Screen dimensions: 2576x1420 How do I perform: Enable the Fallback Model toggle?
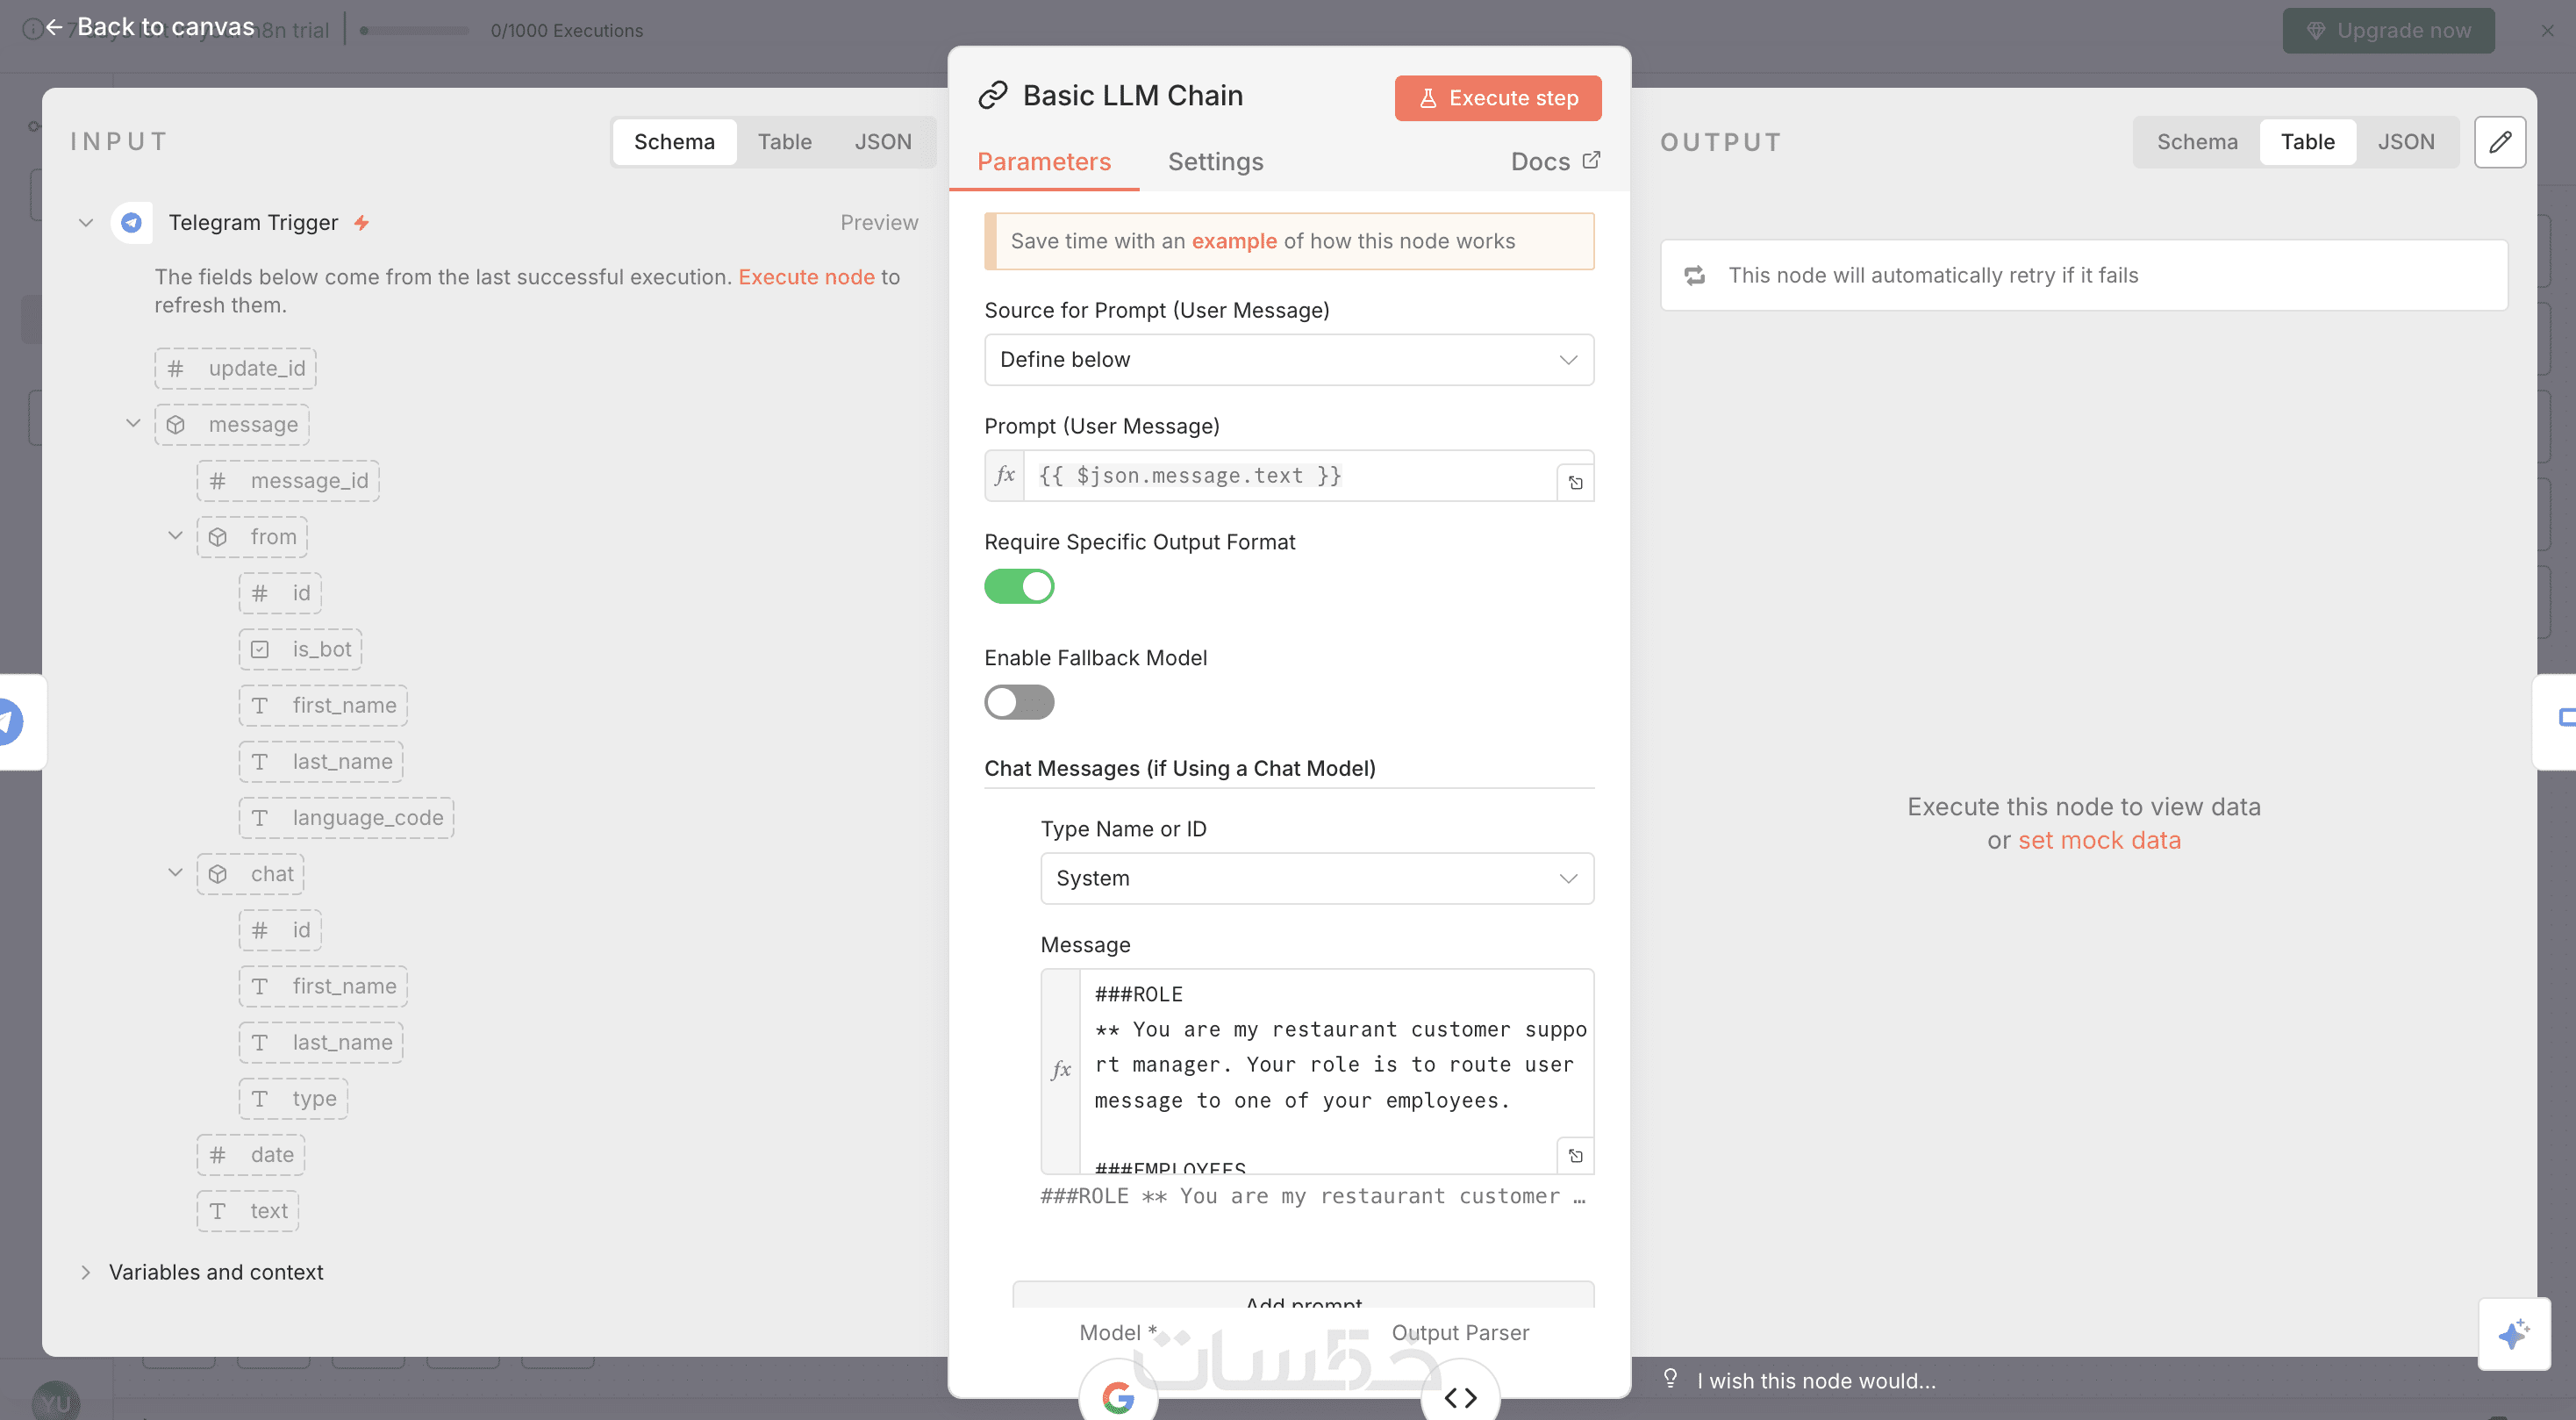tap(1019, 702)
